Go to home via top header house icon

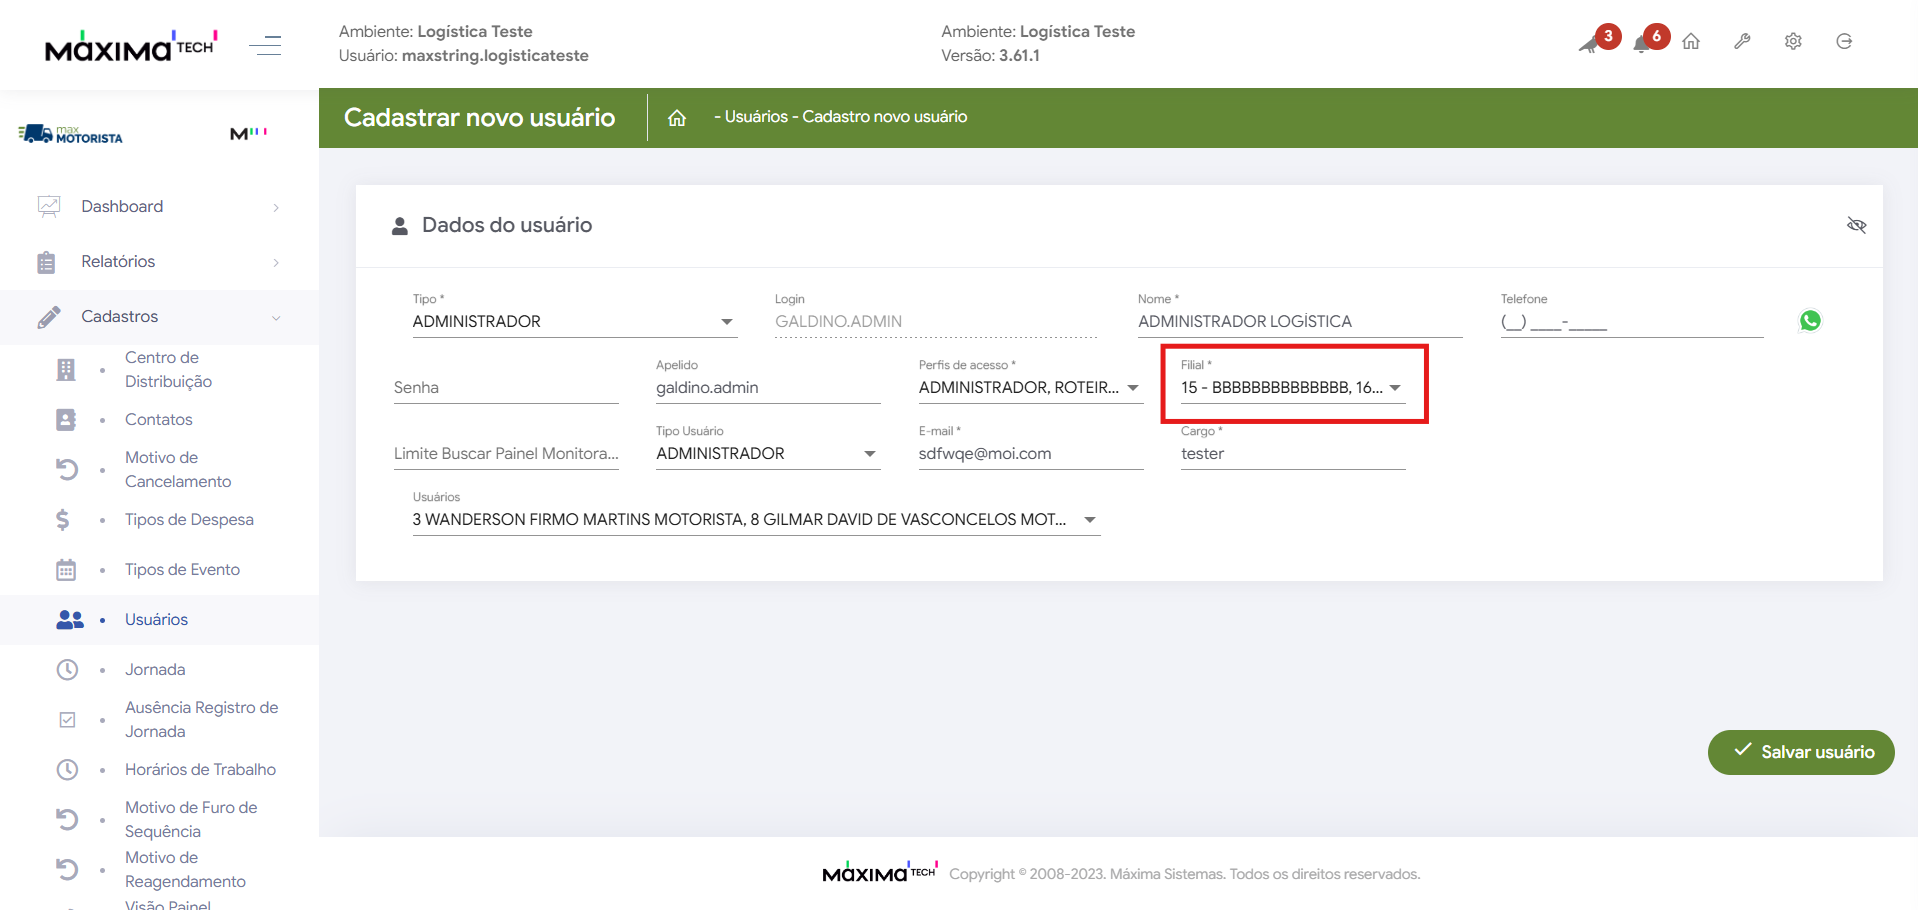[1691, 42]
